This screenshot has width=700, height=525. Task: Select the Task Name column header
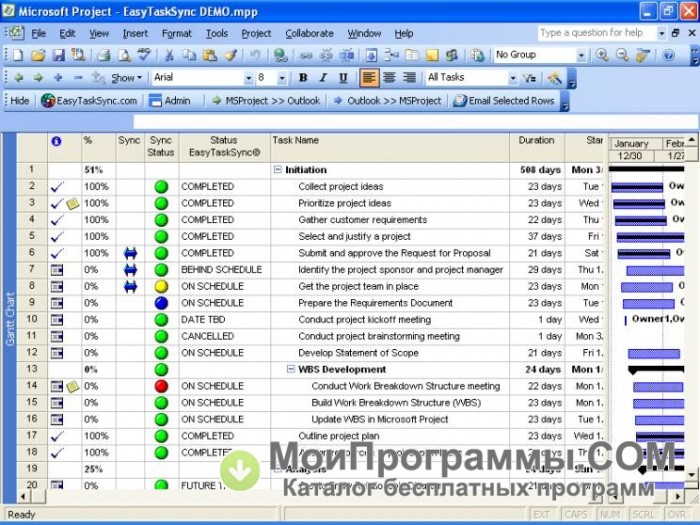[x=390, y=147]
